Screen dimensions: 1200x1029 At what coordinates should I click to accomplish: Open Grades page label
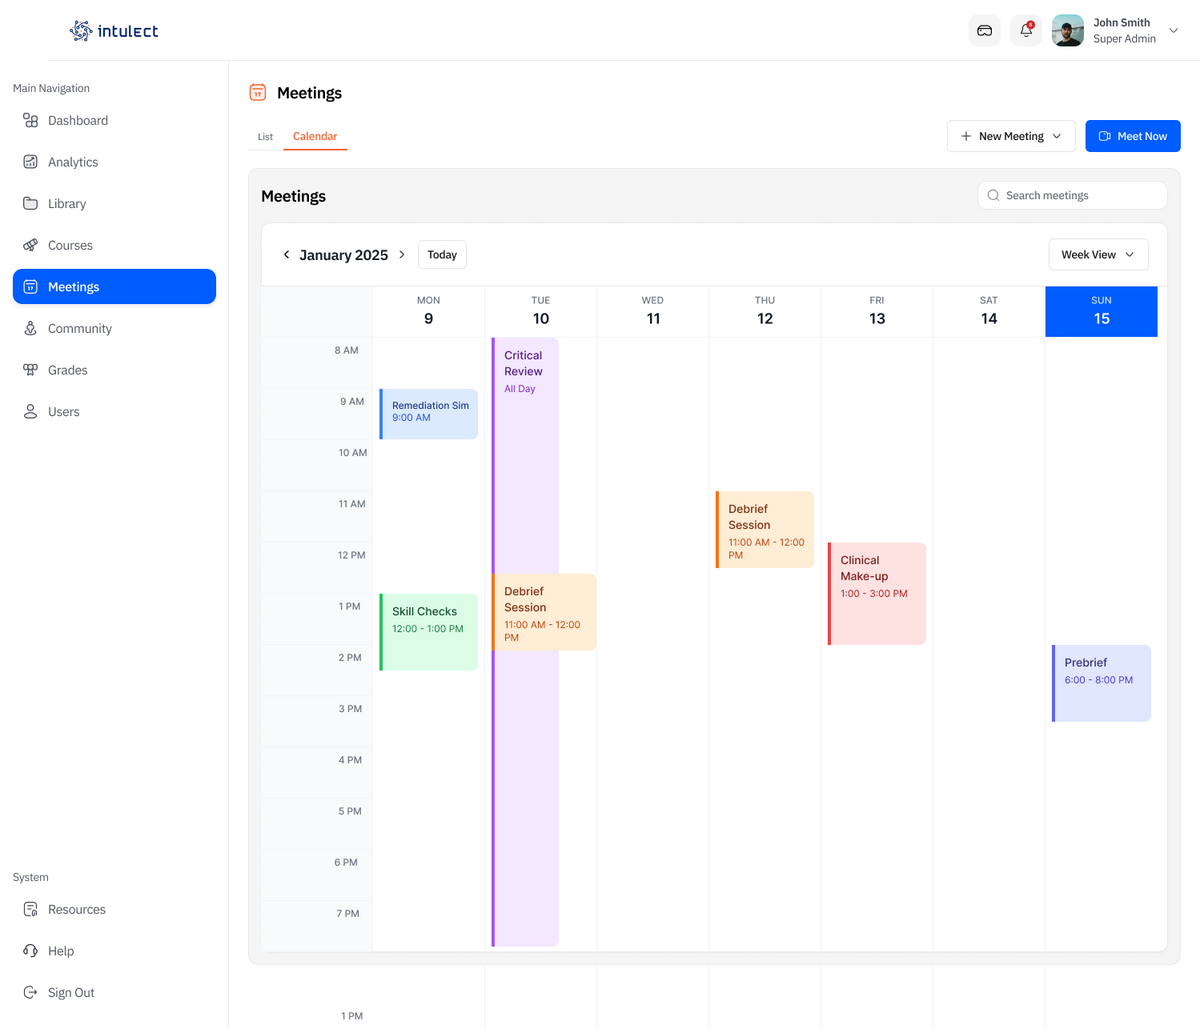click(68, 370)
